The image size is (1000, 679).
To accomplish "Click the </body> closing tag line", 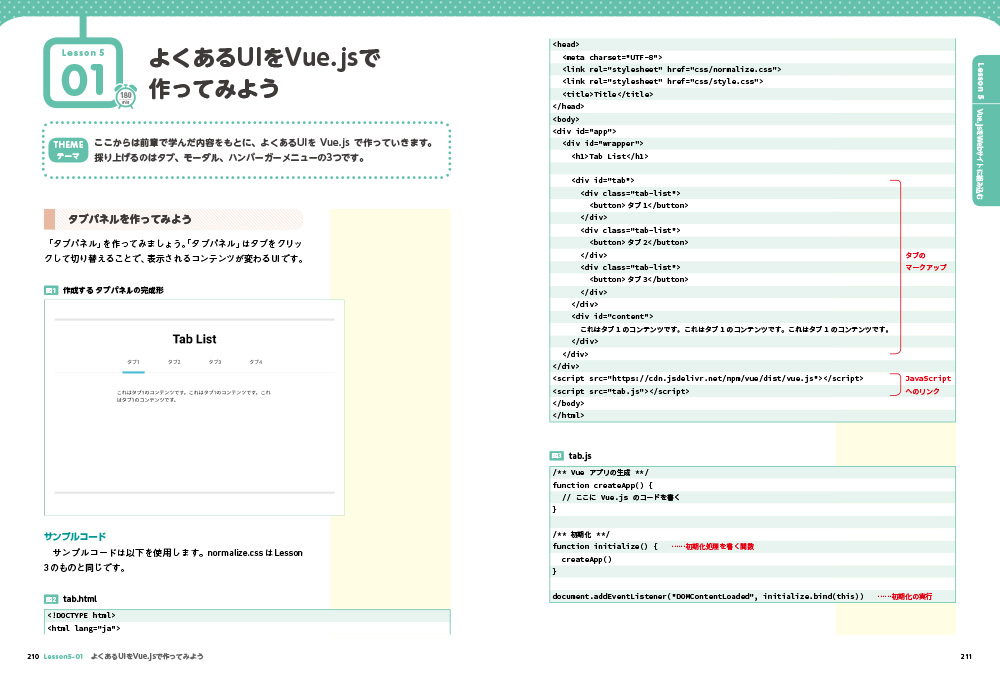I will tap(568, 403).
